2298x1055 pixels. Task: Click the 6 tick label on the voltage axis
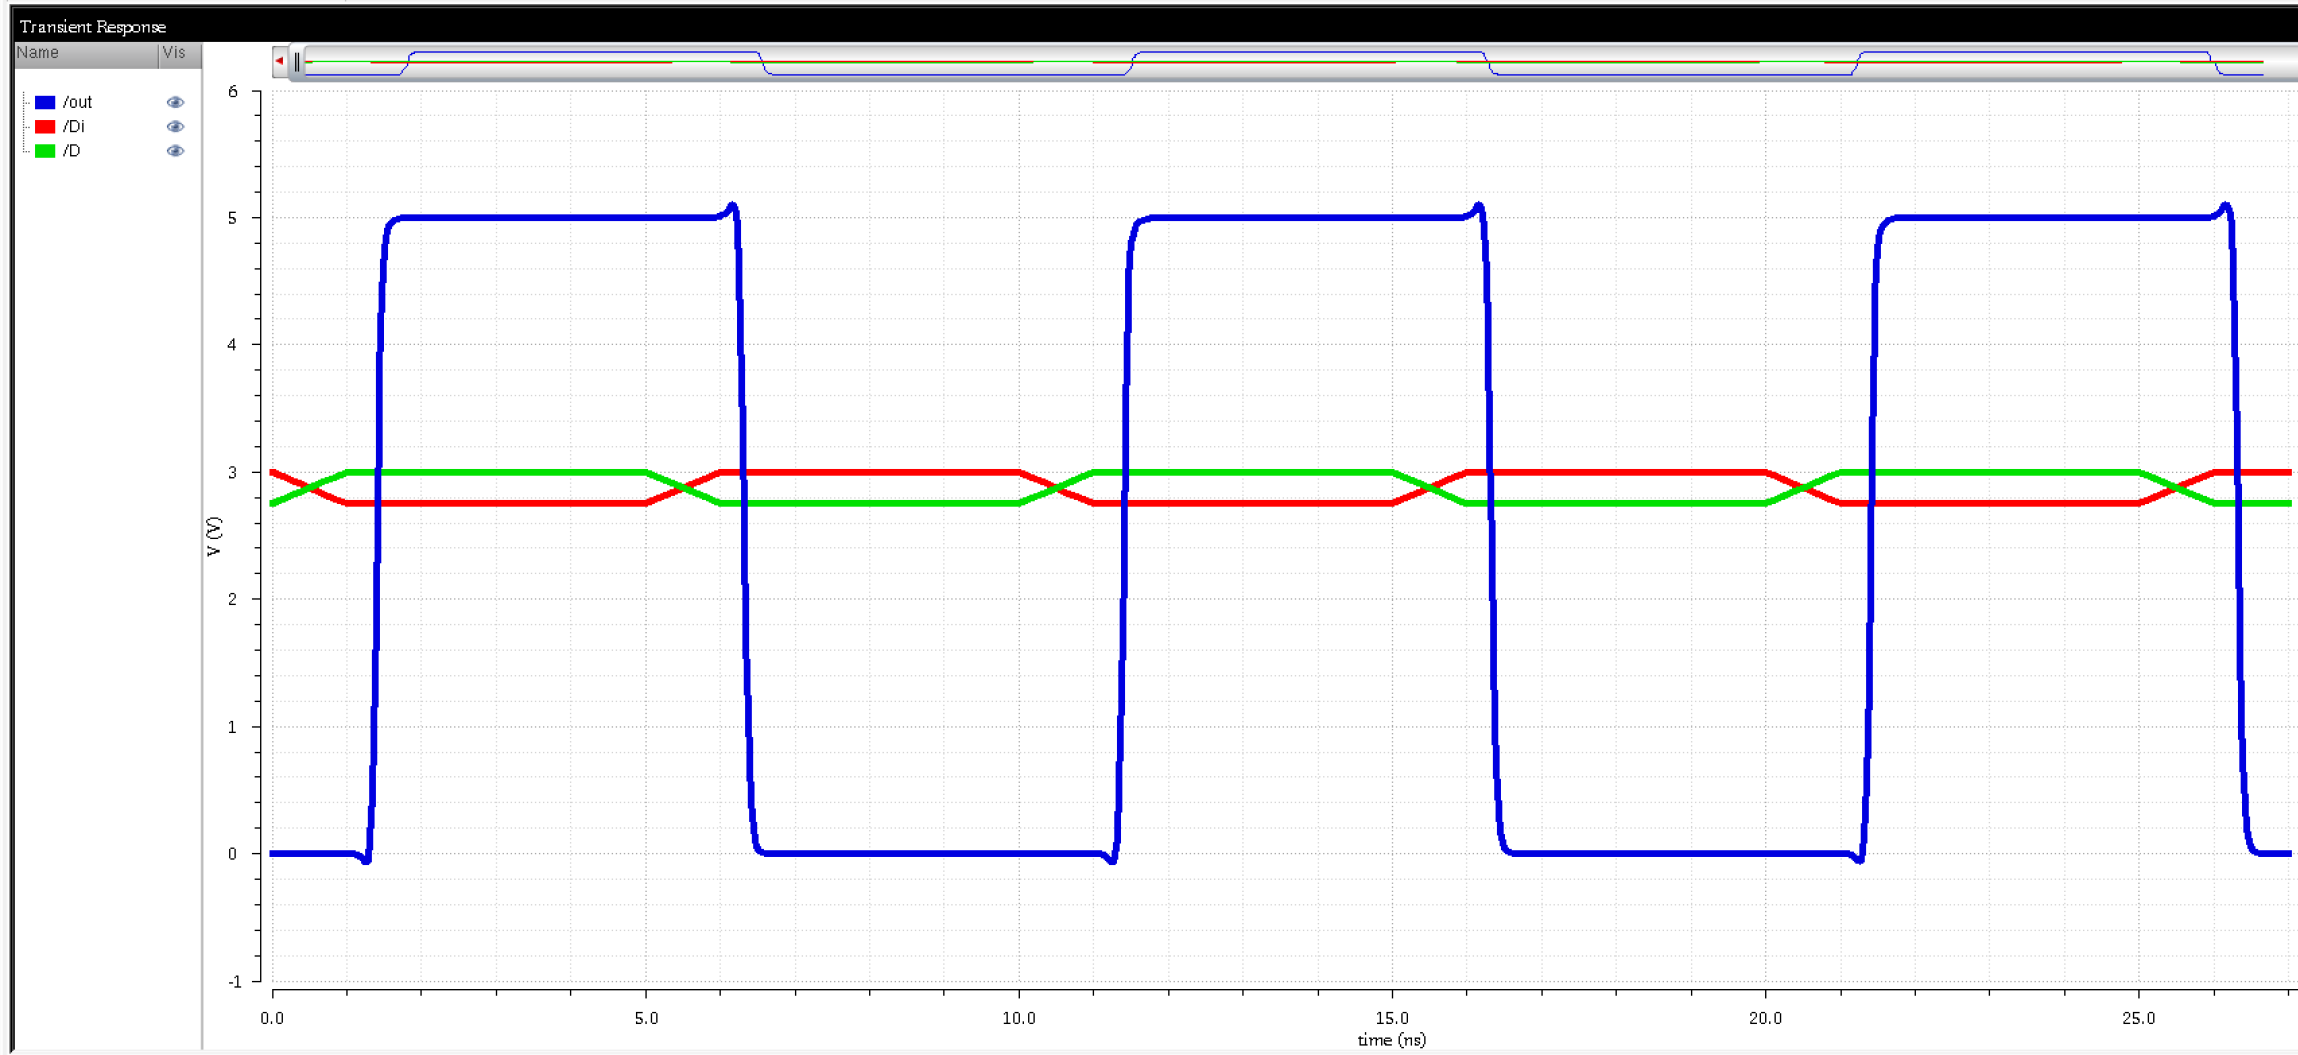[x=233, y=92]
